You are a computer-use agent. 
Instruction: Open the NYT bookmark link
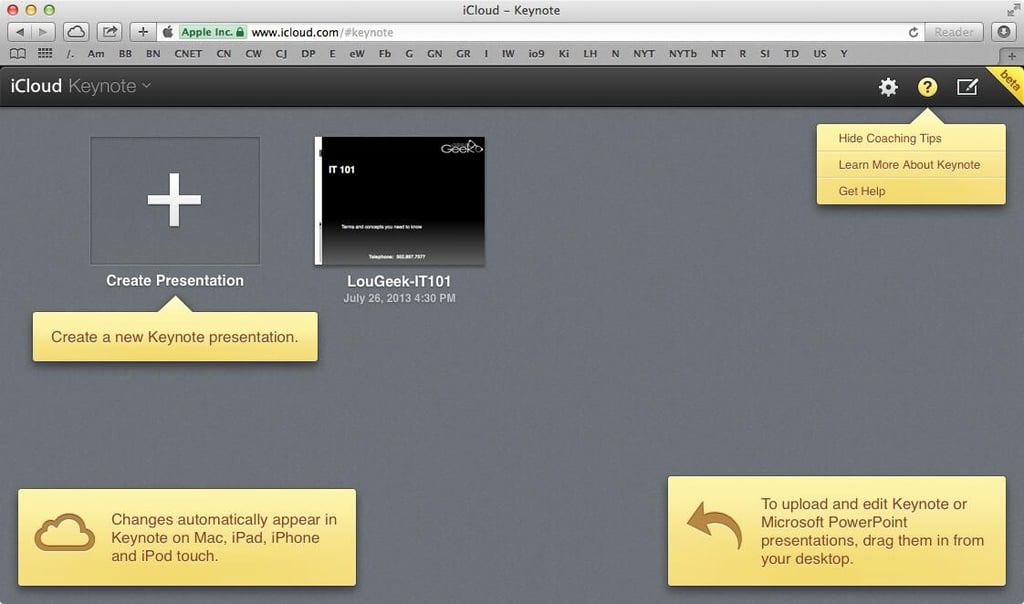coord(643,54)
